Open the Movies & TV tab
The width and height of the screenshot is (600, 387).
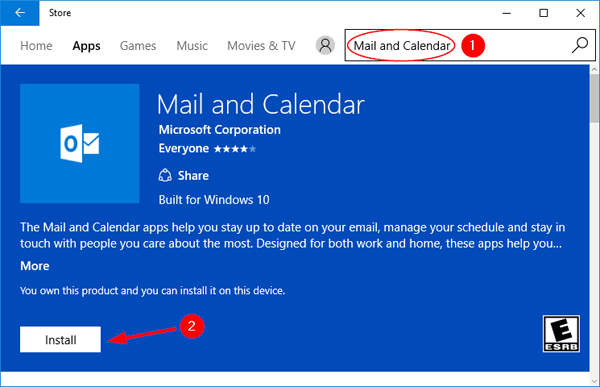point(261,46)
